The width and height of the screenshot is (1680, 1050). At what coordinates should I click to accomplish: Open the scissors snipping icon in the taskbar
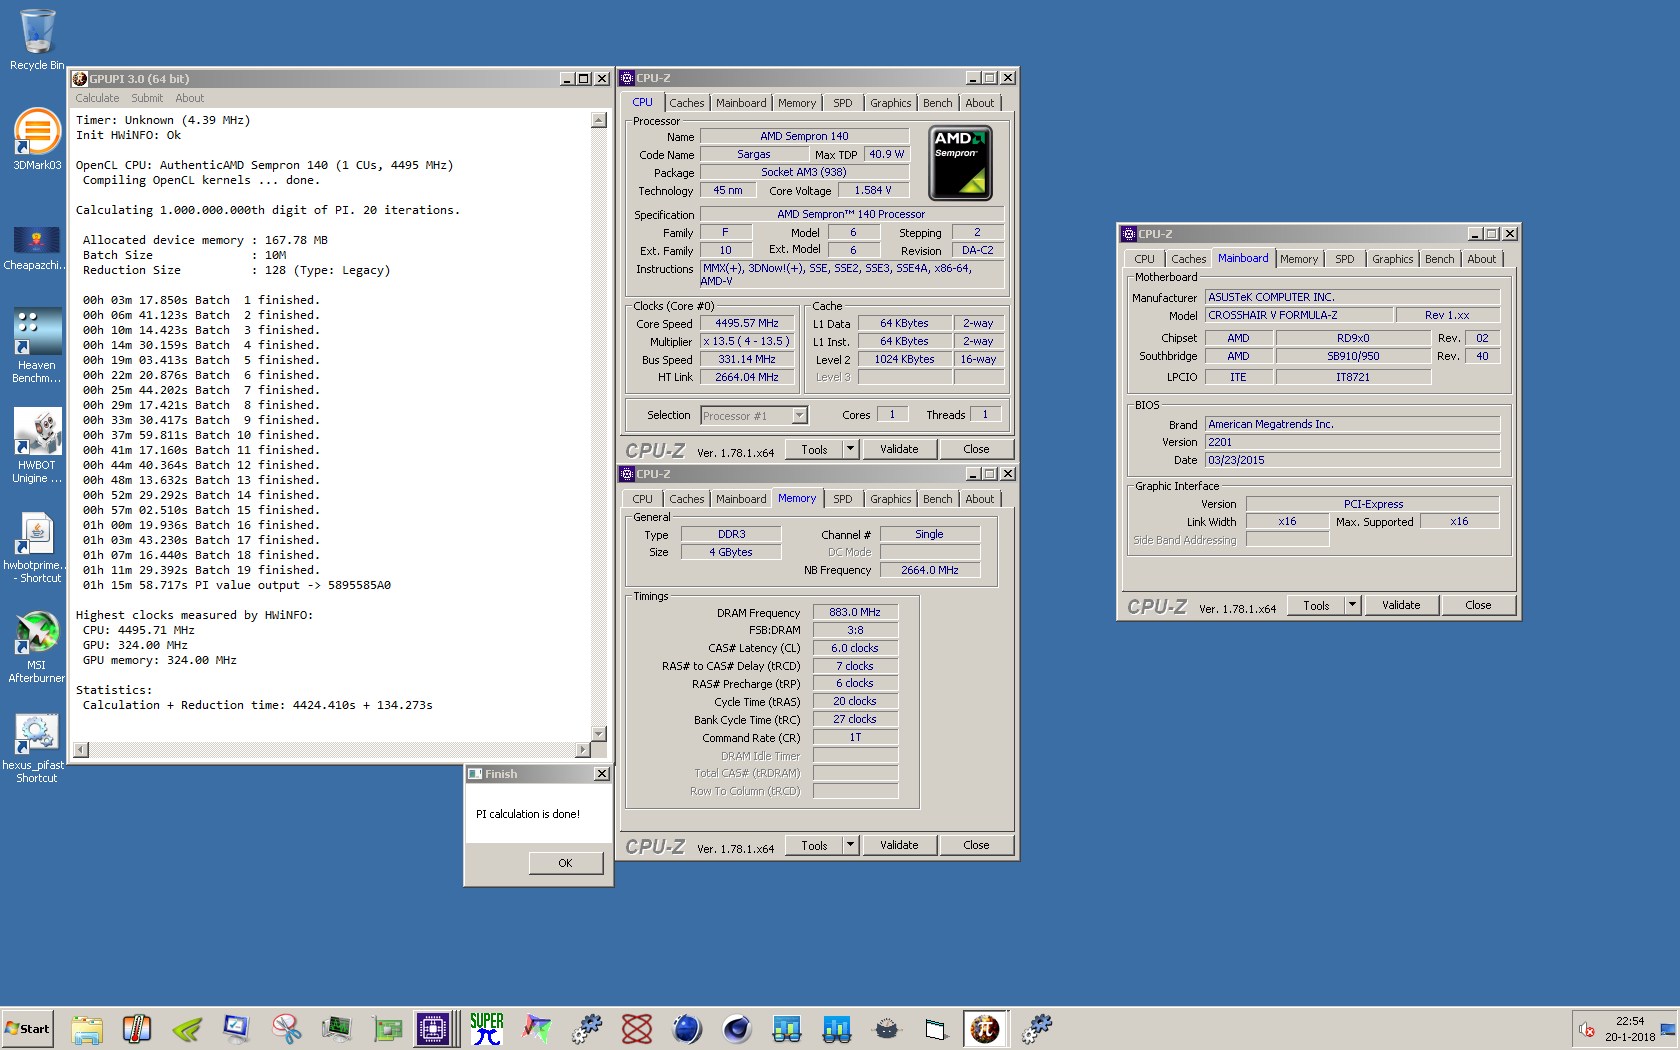tap(287, 1028)
